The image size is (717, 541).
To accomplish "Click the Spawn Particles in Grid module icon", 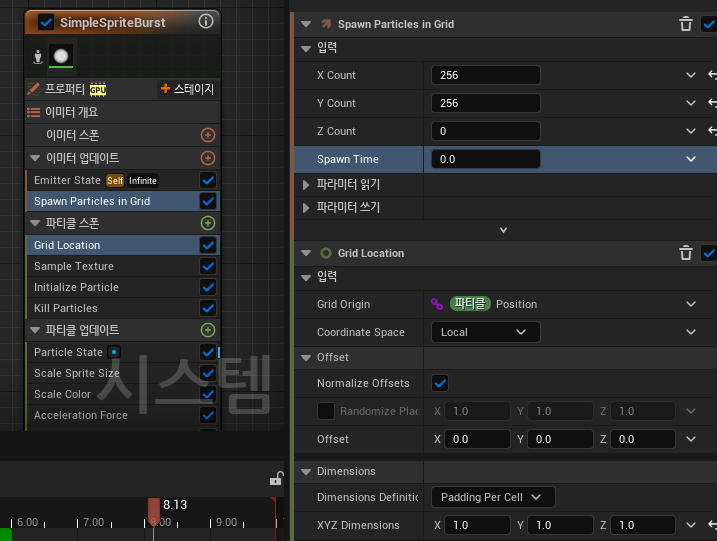I will (326, 24).
